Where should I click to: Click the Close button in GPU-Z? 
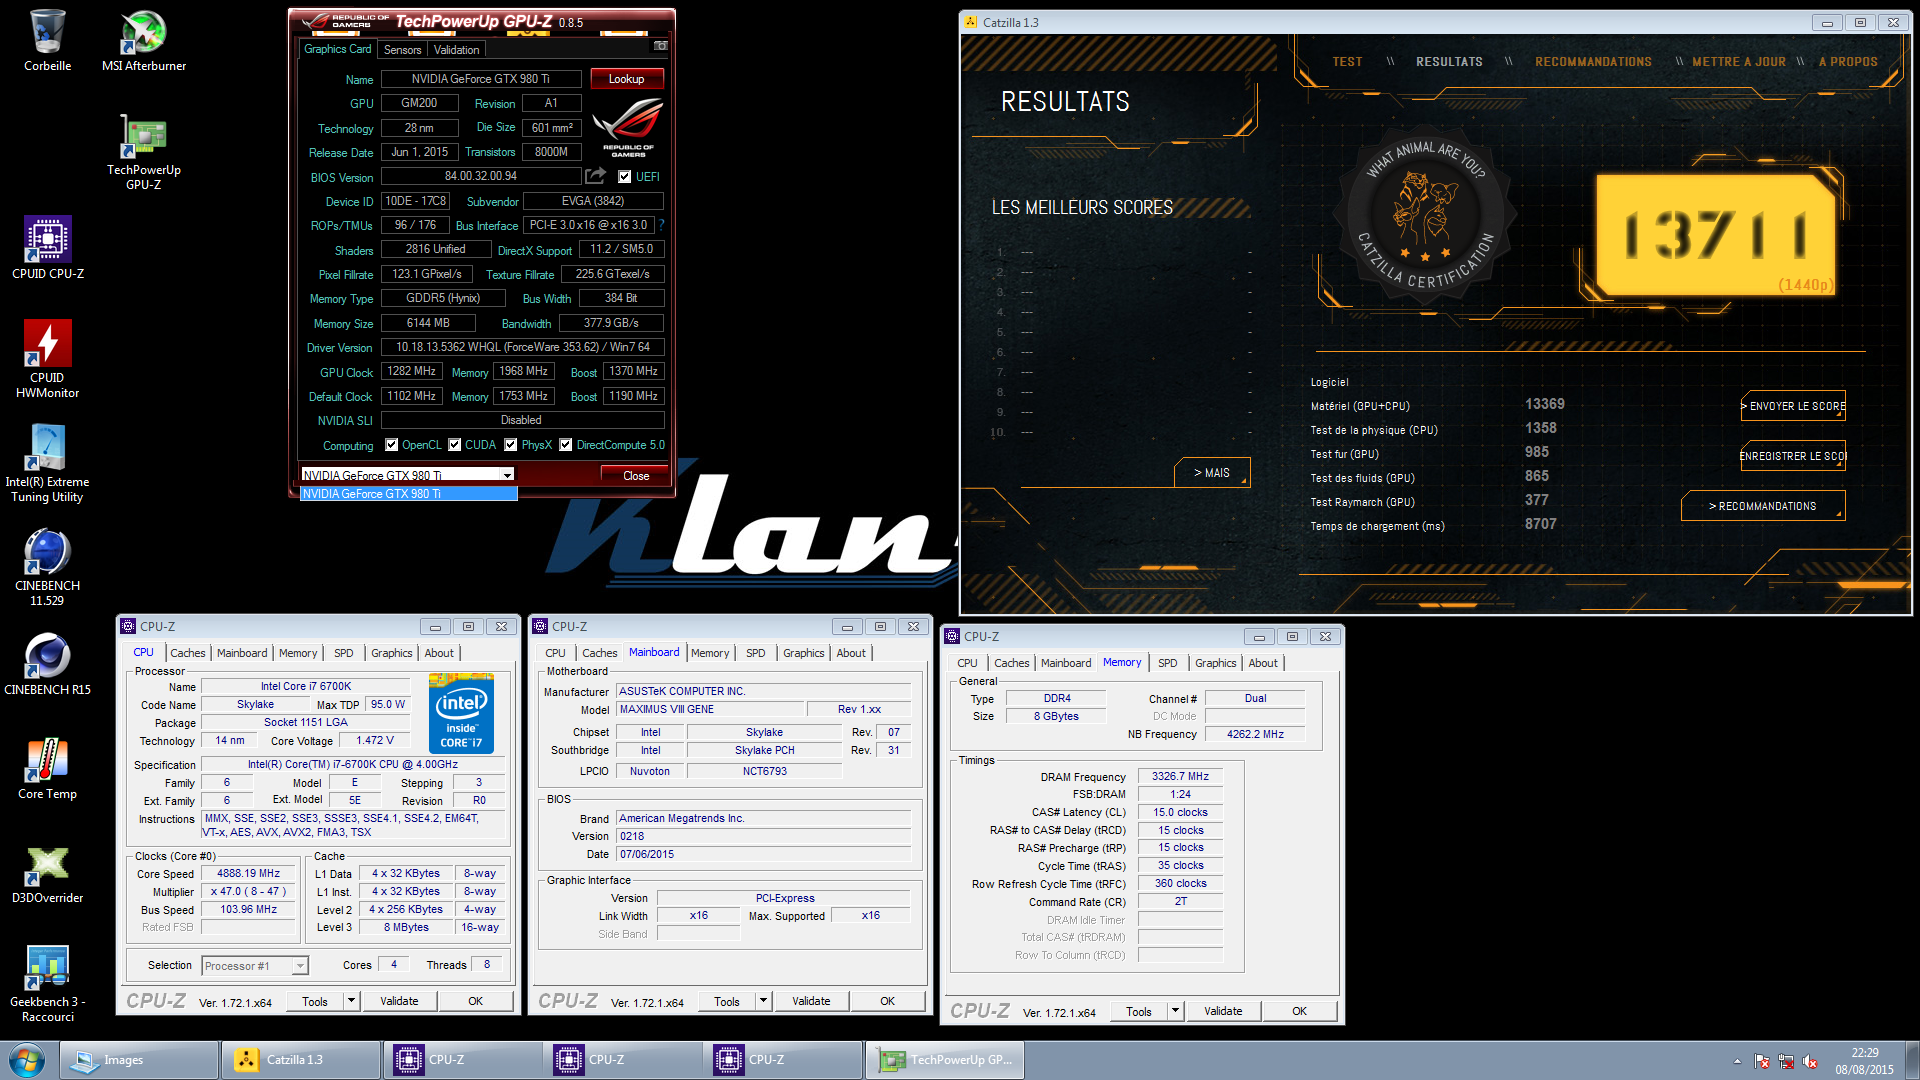[636, 476]
